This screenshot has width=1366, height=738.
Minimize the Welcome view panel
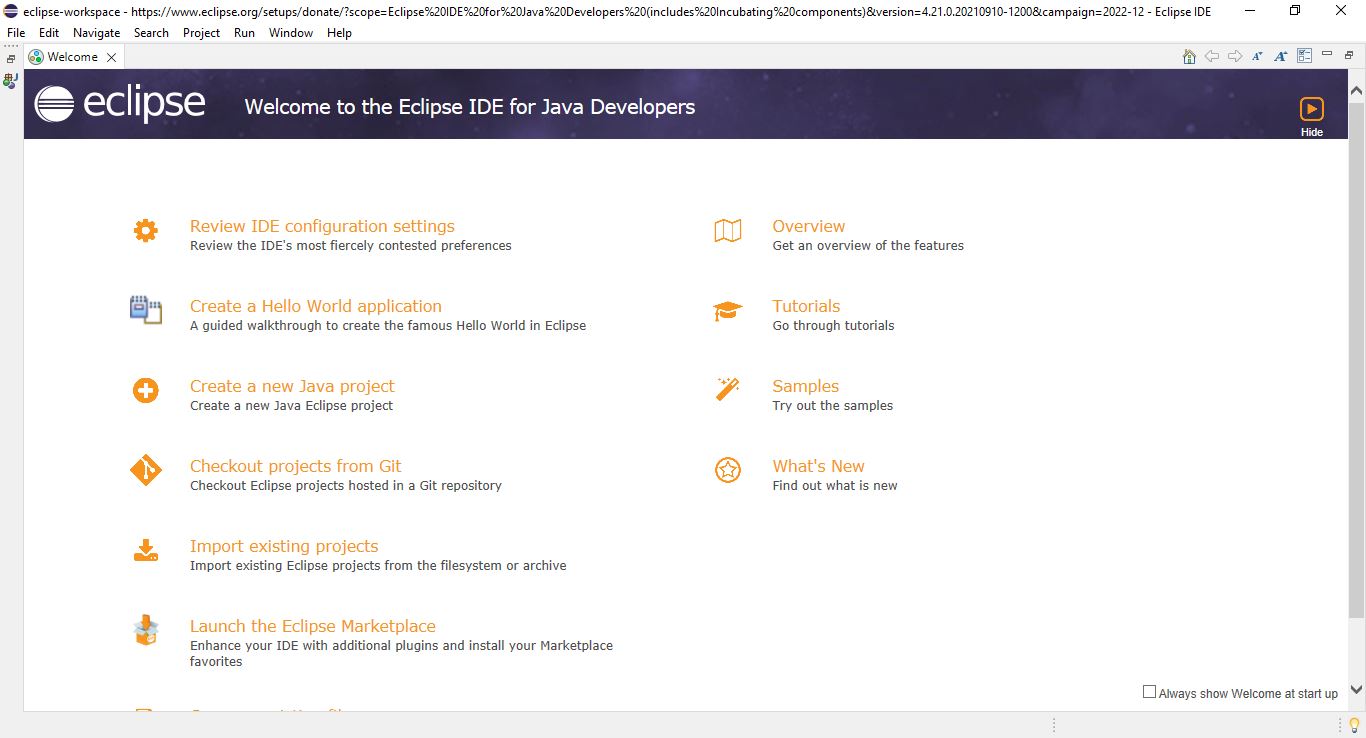pyautogui.click(x=1327, y=54)
